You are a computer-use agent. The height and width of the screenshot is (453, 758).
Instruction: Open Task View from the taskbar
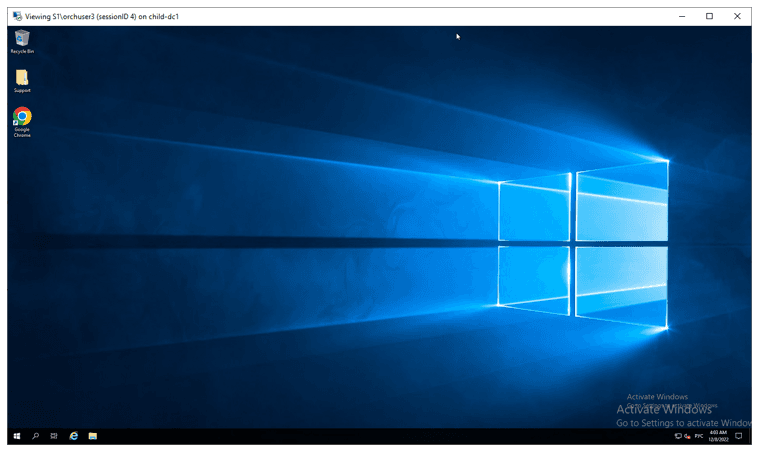(x=54, y=436)
